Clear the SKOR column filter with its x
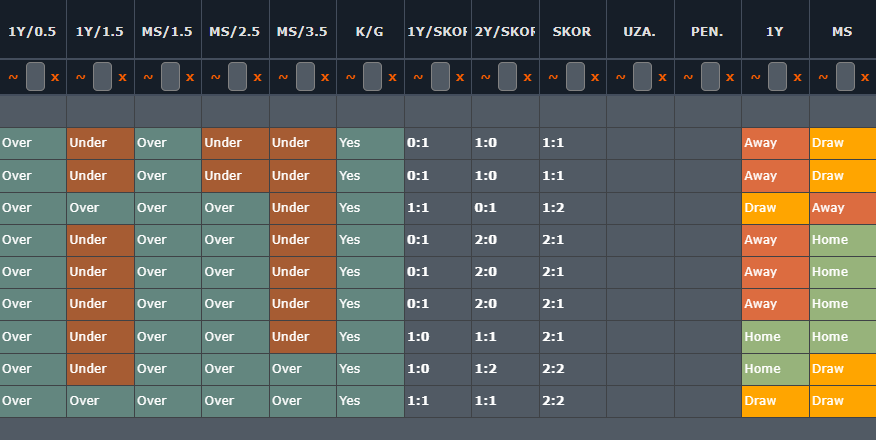This screenshot has width=876, height=440. point(595,77)
